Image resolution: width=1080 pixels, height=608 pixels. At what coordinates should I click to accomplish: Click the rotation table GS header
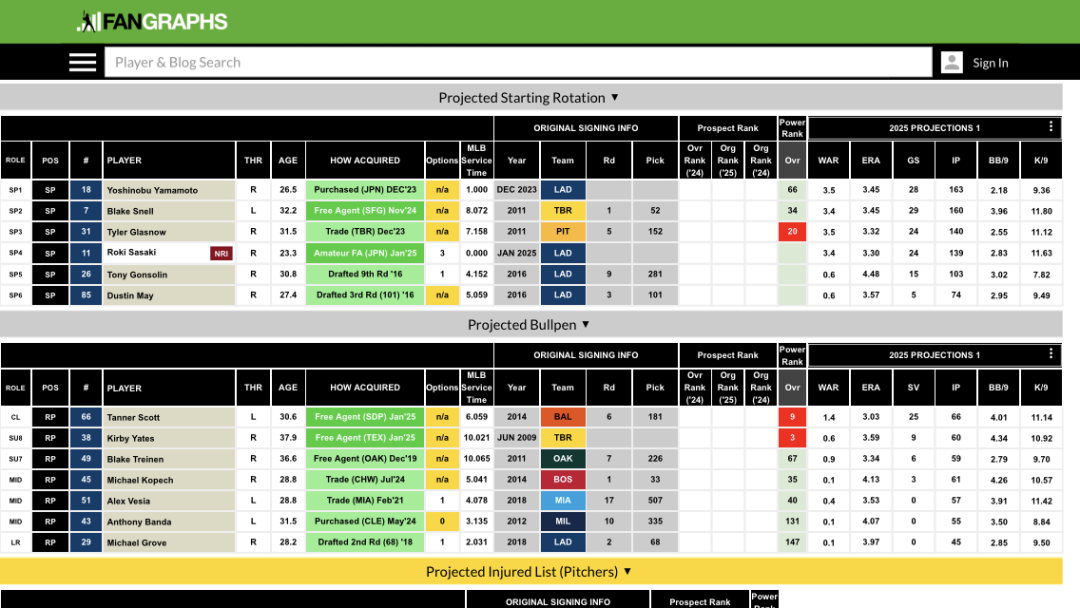[913, 160]
